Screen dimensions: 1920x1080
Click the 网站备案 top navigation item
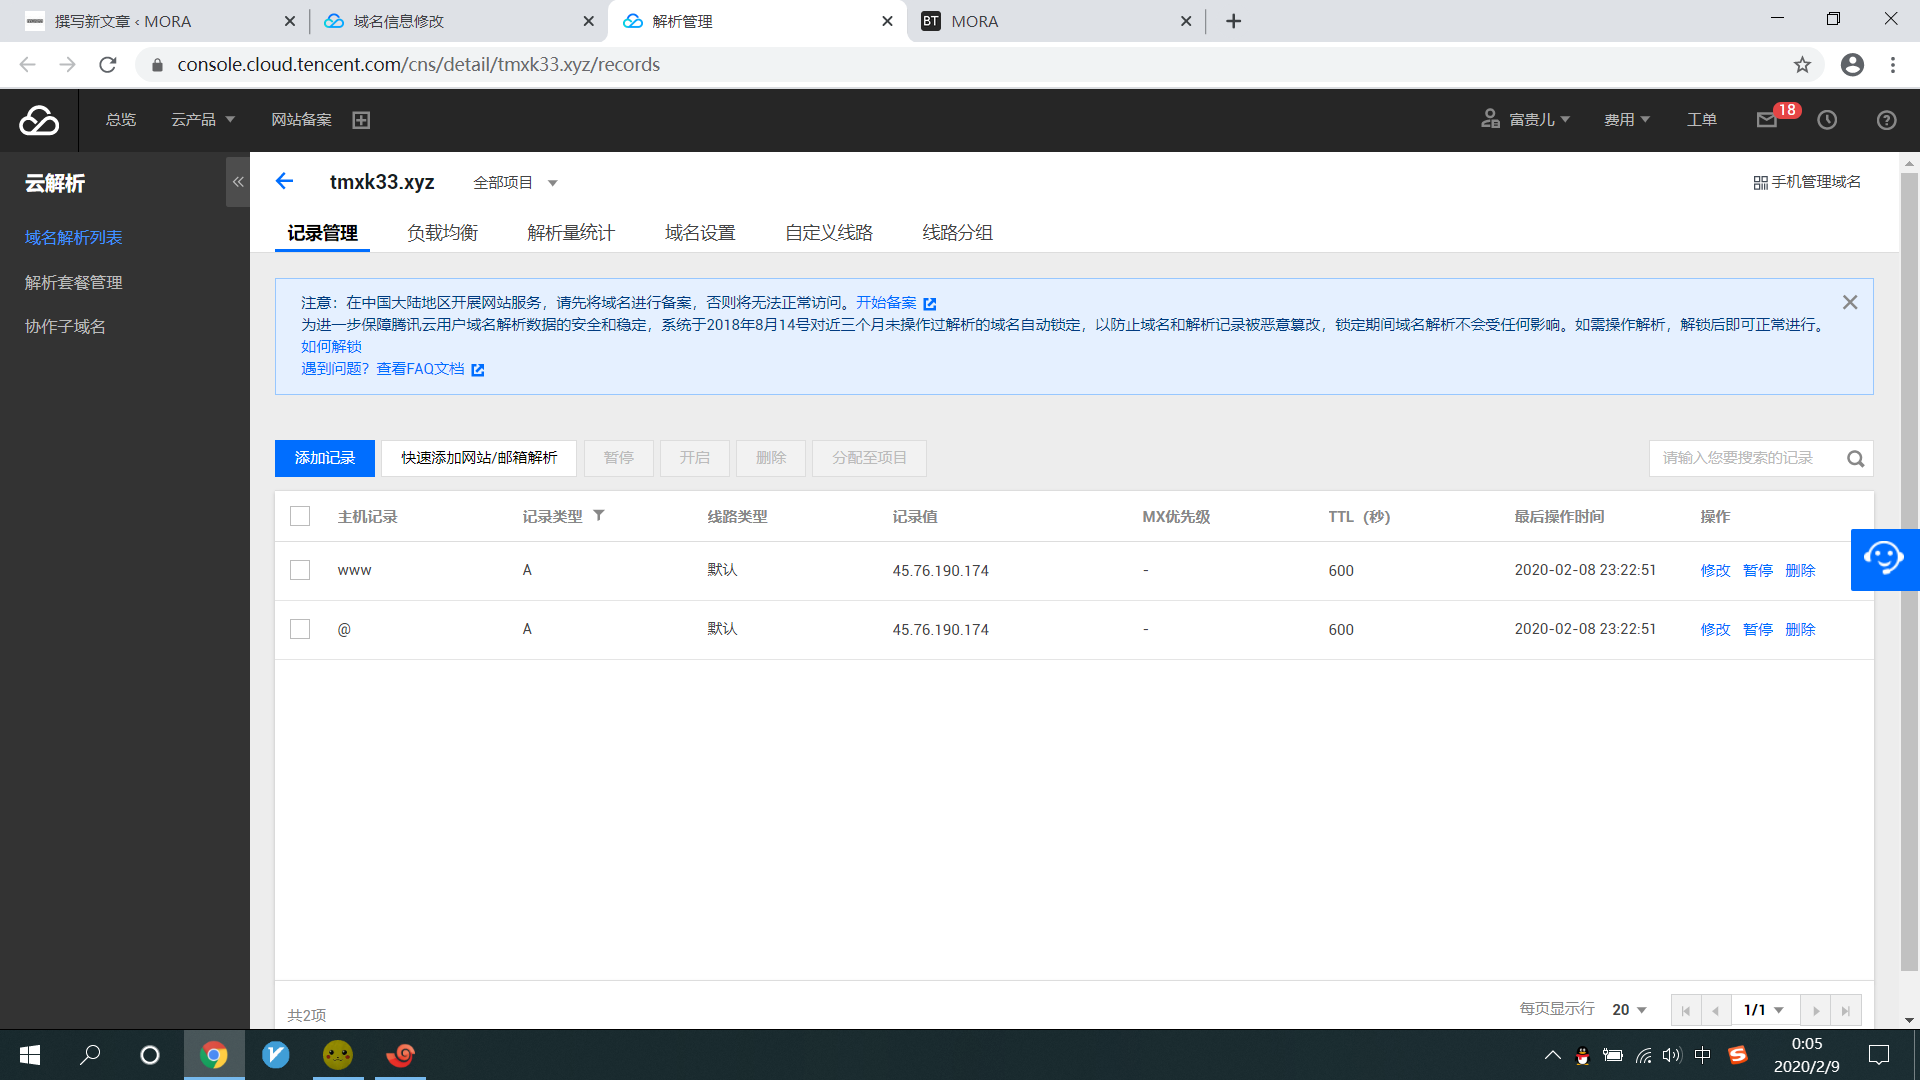click(x=301, y=120)
